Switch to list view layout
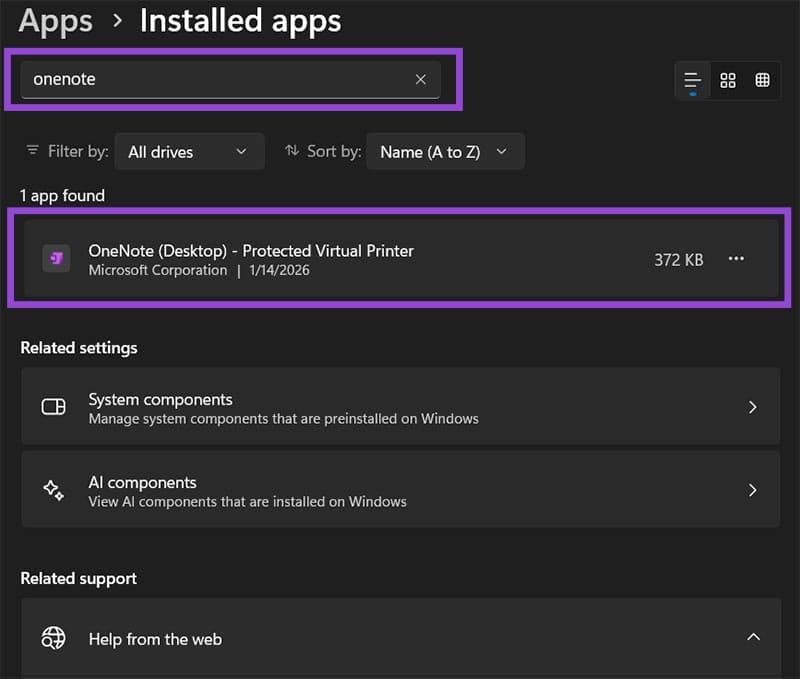Viewport: 800px width, 679px height. point(694,80)
